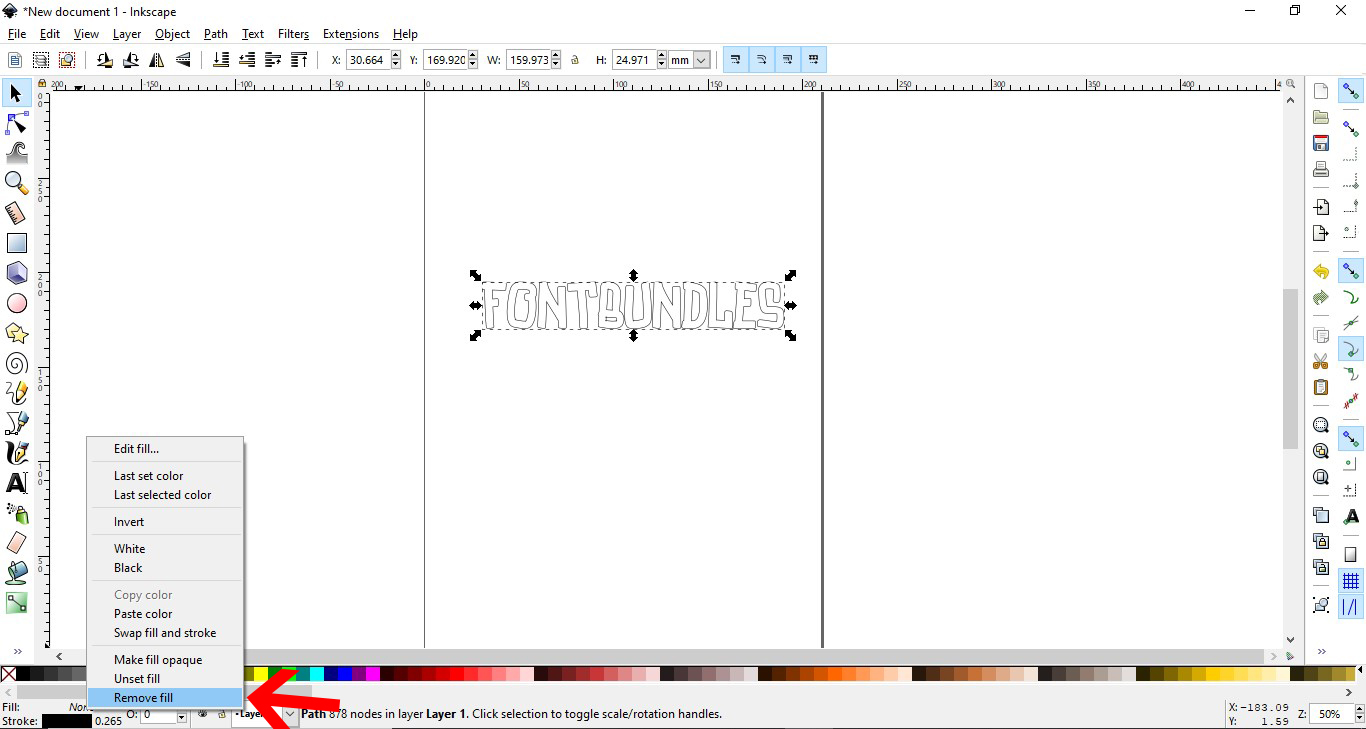Open the layer selector dropdown arrow
1366x729 pixels.
[x=290, y=715]
